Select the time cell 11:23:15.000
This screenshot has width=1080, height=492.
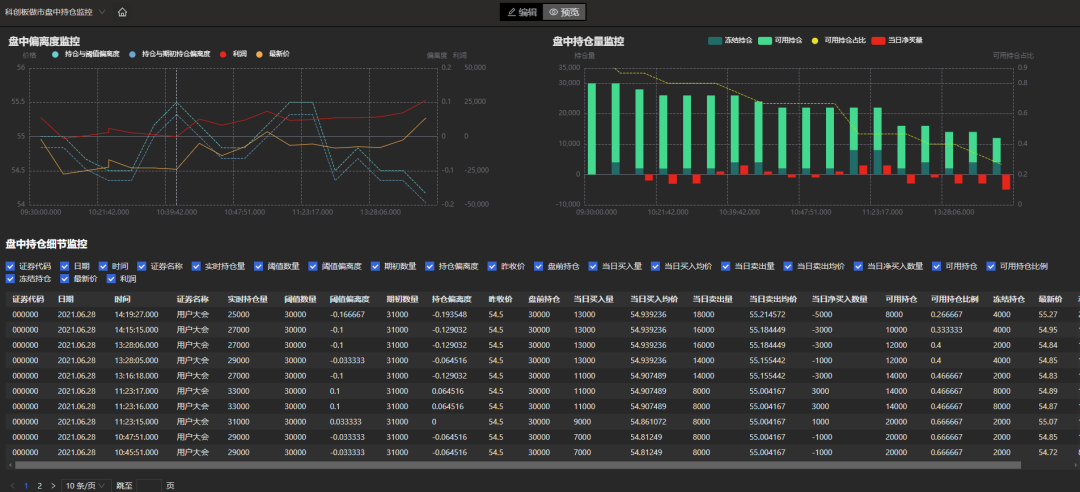coord(136,422)
